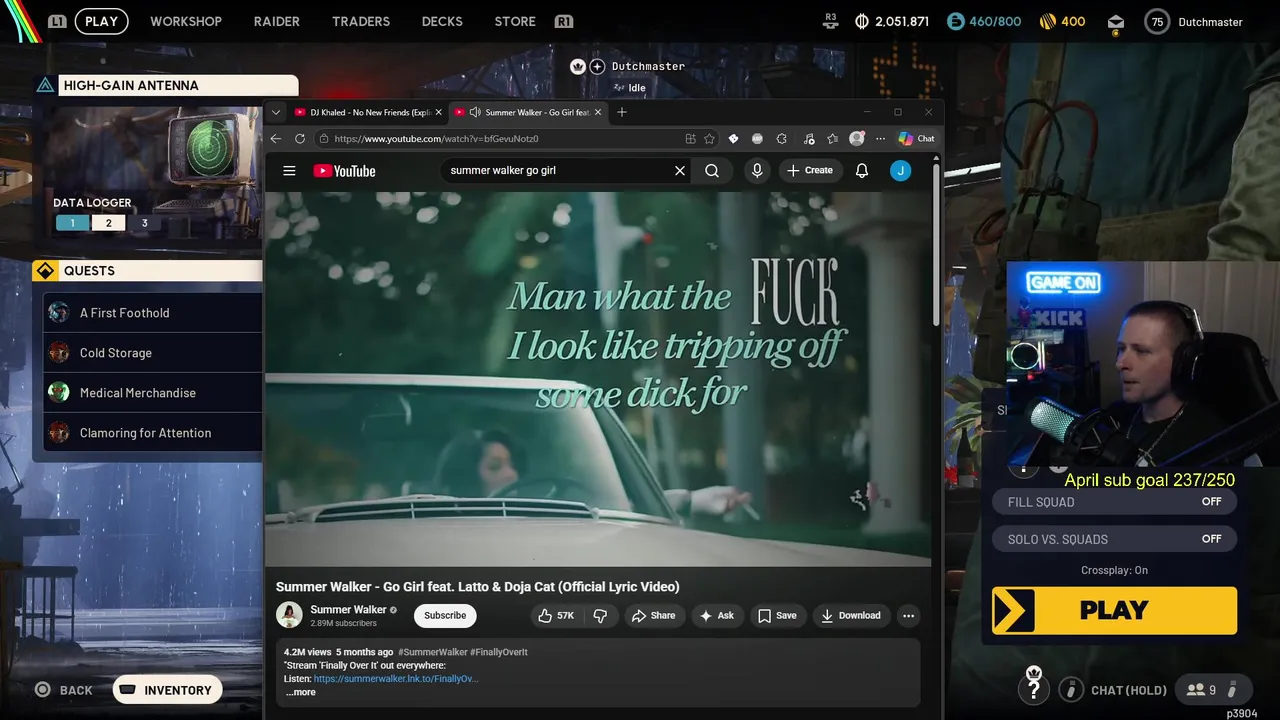The width and height of the screenshot is (1280, 720).
Task: Open the Copilot Chat button in browser
Action: click(x=916, y=139)
